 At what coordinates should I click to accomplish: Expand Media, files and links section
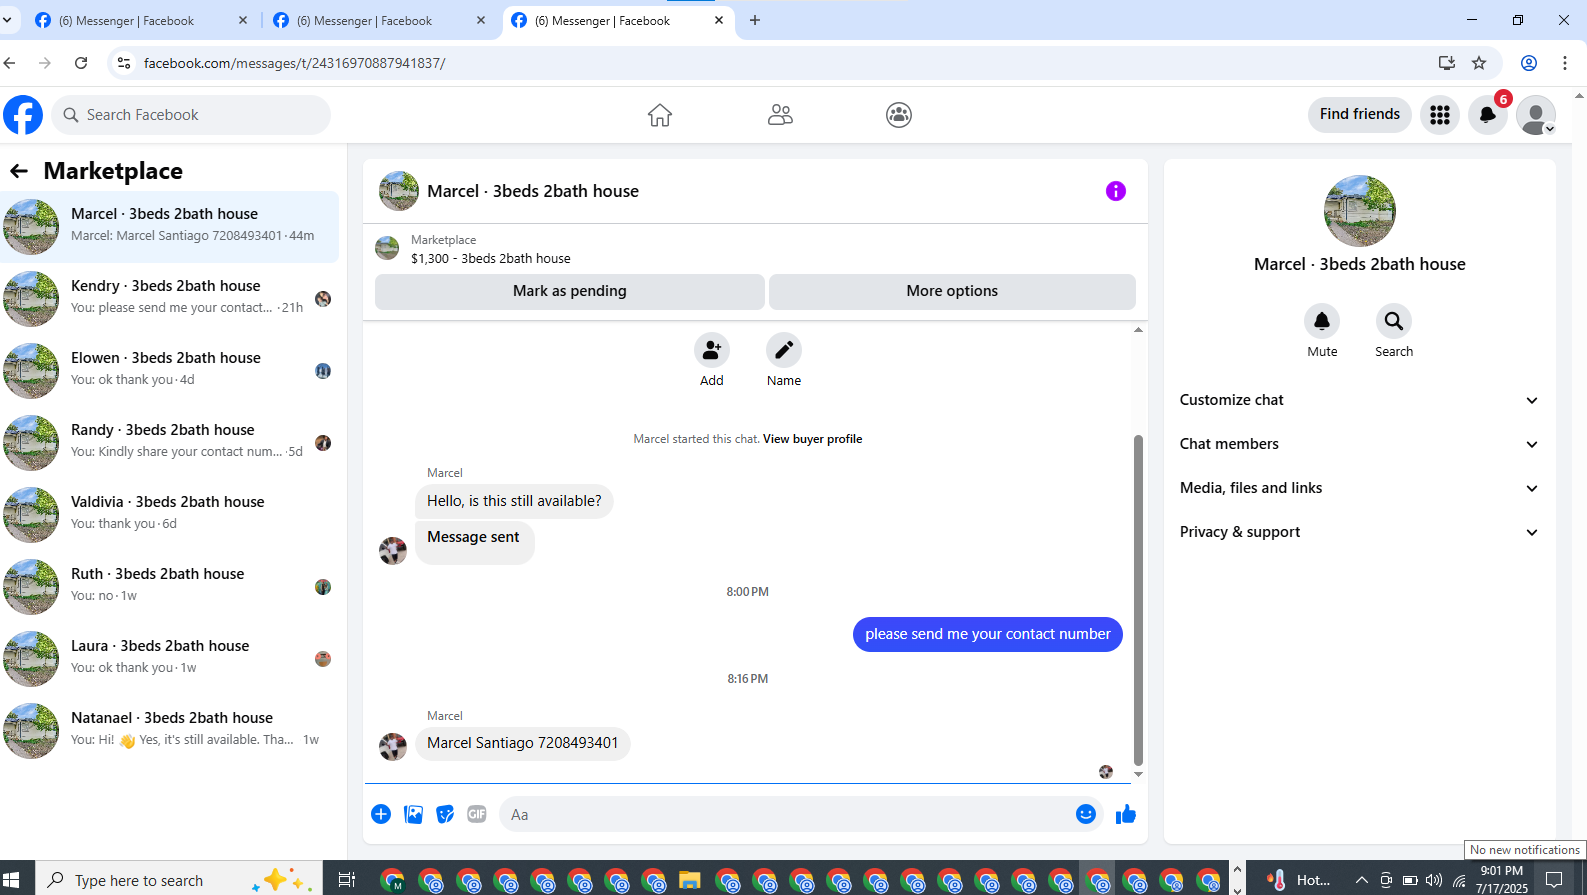point(1359,488)
